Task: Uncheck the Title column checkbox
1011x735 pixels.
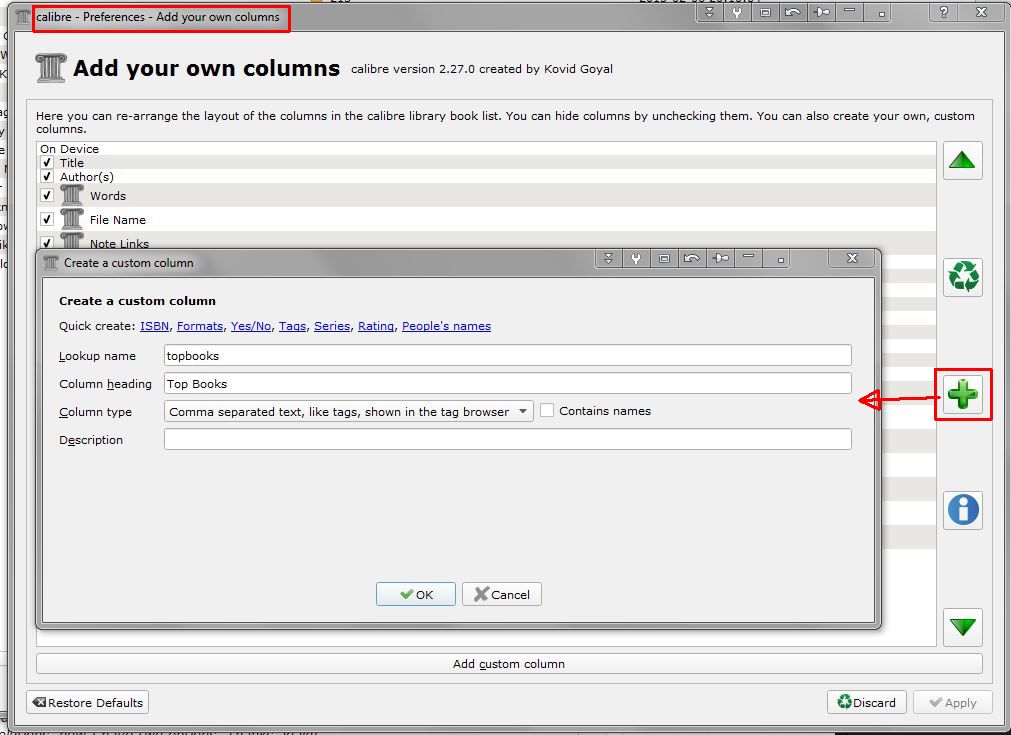Action: tap(46, 162)
